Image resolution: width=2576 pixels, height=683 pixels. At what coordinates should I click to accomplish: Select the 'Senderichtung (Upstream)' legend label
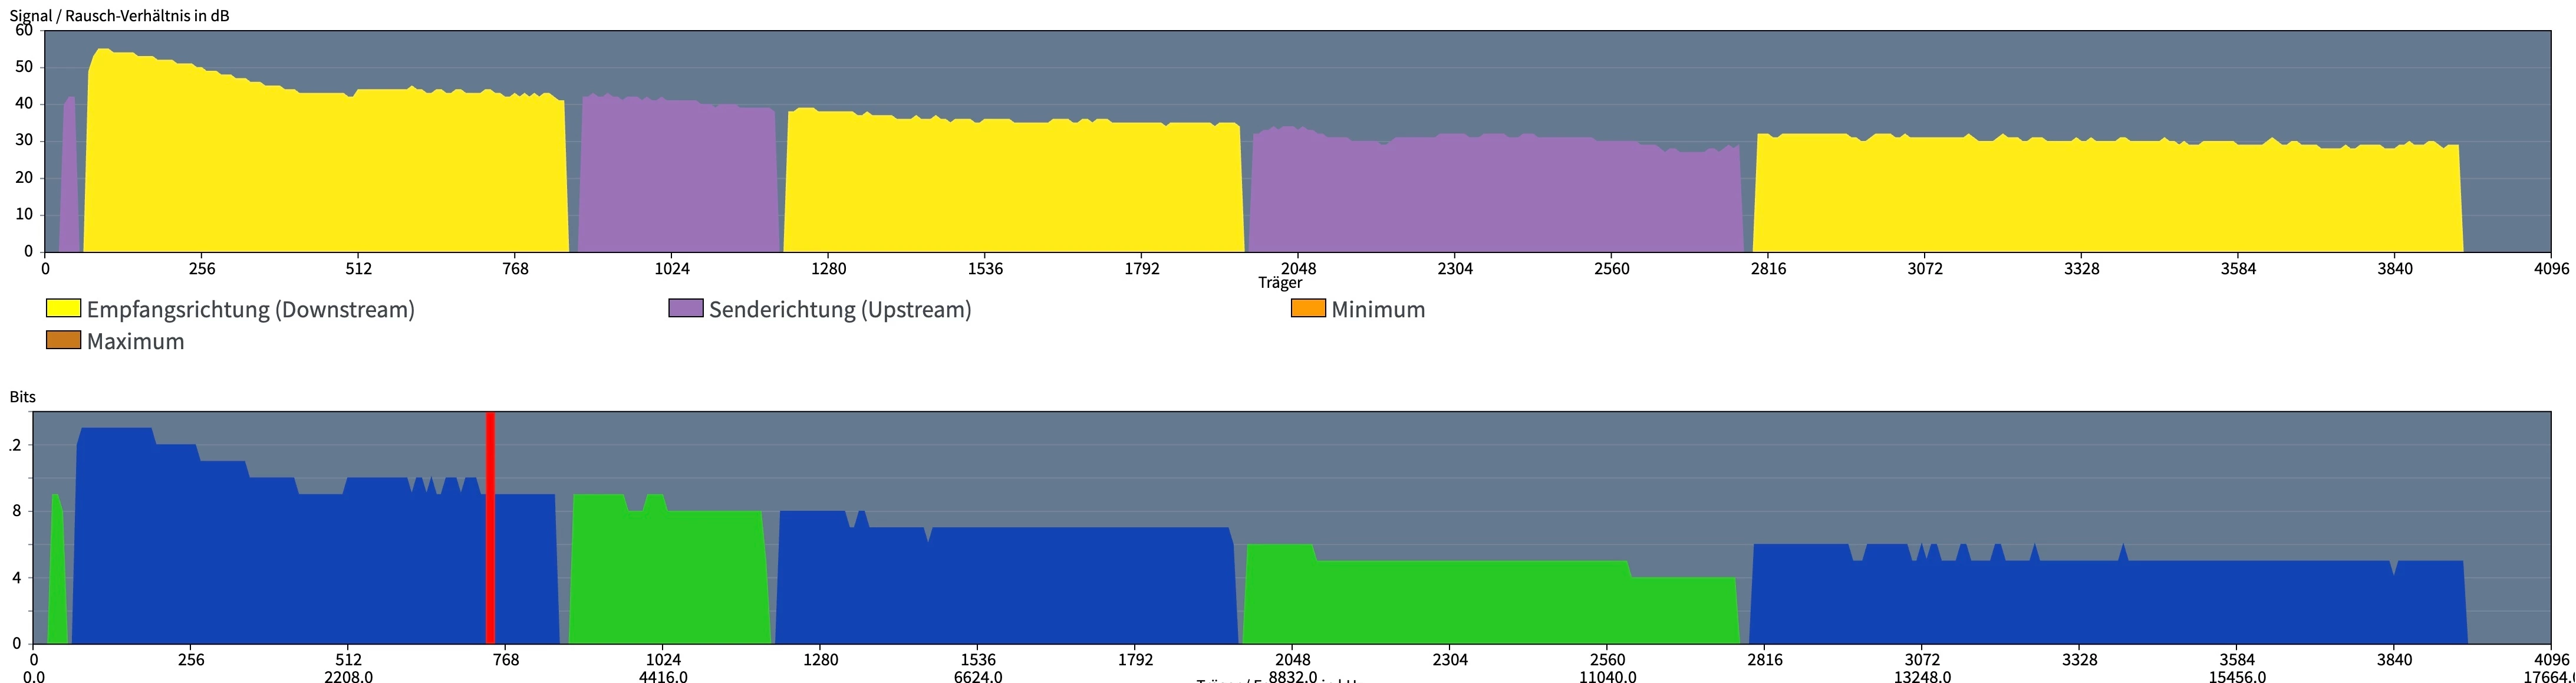(840, 309)
